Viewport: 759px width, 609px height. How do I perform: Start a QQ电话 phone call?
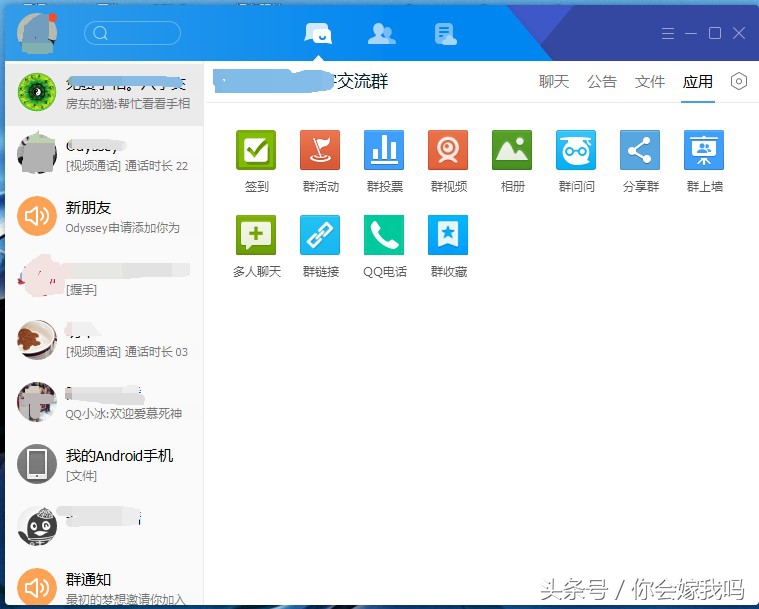pos(384,235)
